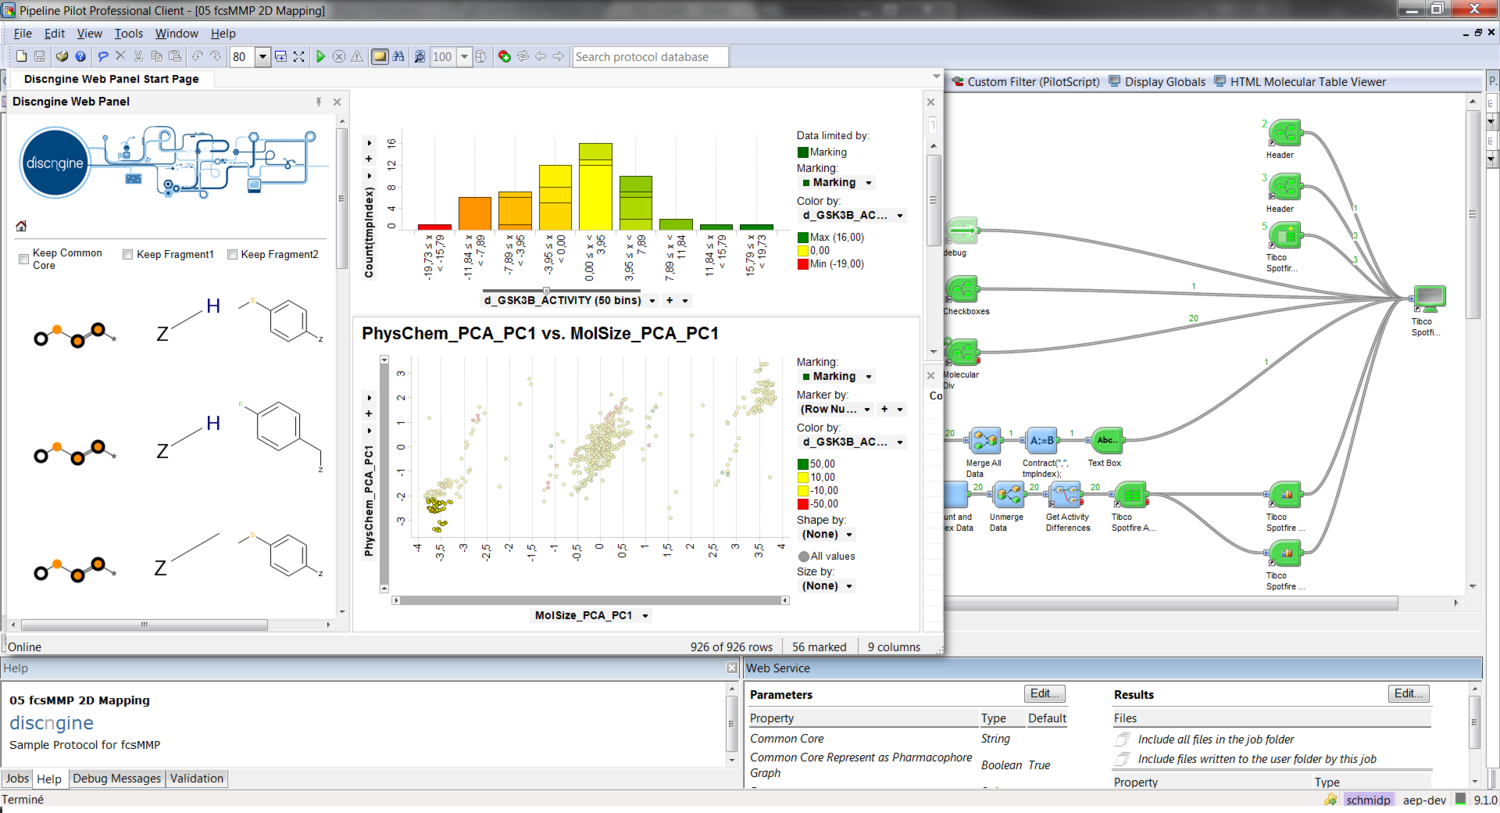This screenshot has height=813, width=1500.
Task: Enable the Keep Fragment1 checkbox
Action: [x=127, y=254]
